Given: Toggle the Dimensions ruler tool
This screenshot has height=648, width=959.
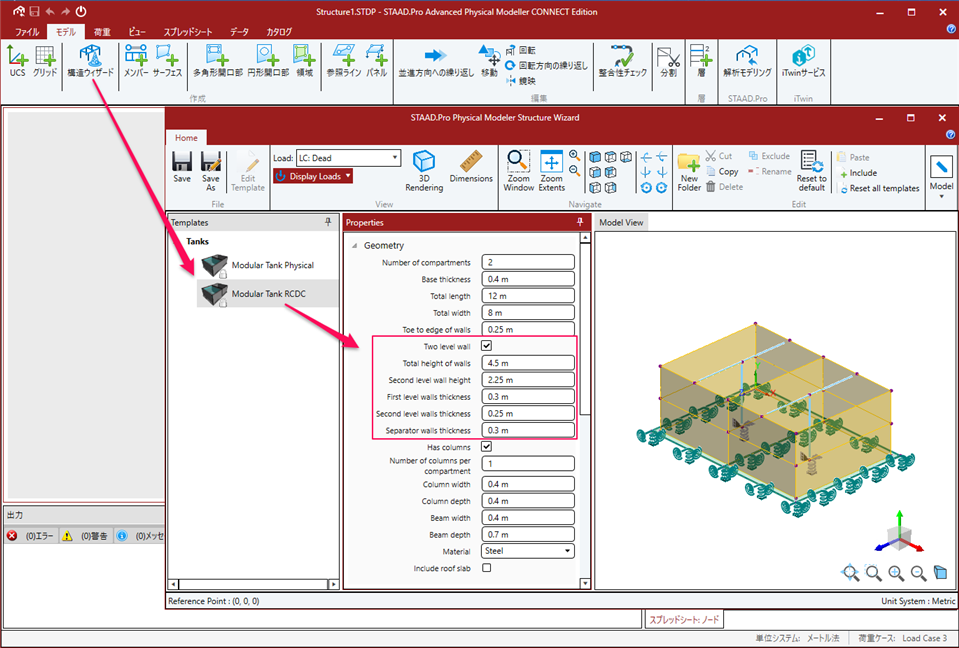Looking at the screenshot, I should click(x=471, y=167).
